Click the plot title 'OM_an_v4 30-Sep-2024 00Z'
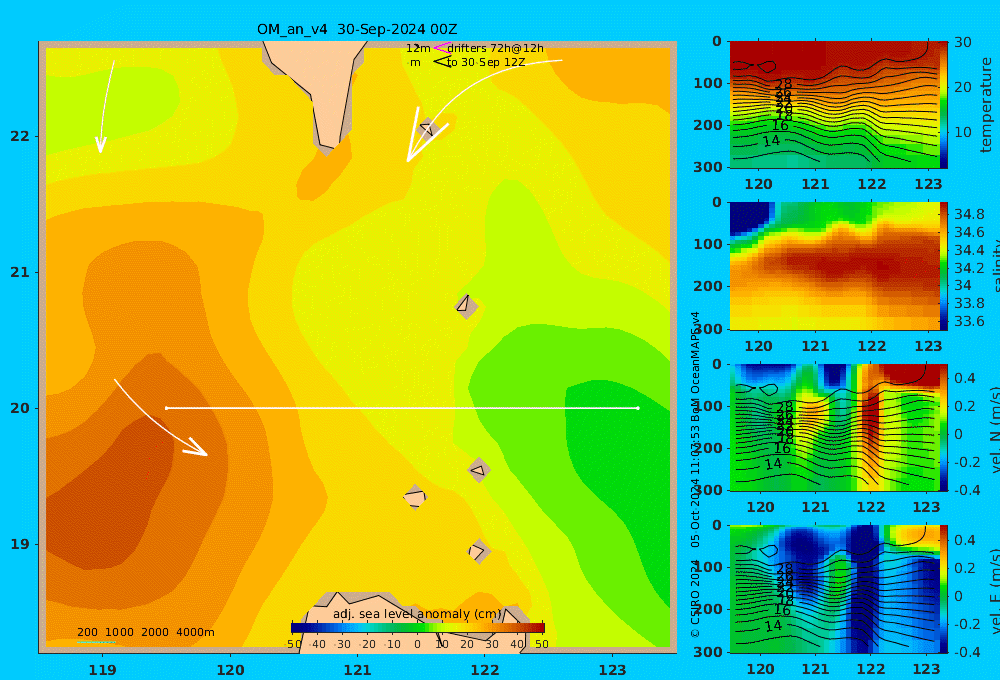 click(x=357, y=29)
